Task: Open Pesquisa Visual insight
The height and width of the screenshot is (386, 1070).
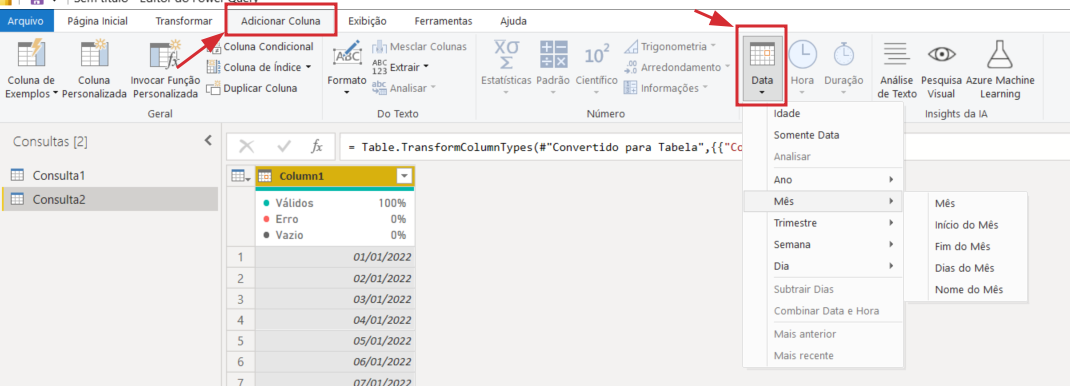Action: pos(941,70)
